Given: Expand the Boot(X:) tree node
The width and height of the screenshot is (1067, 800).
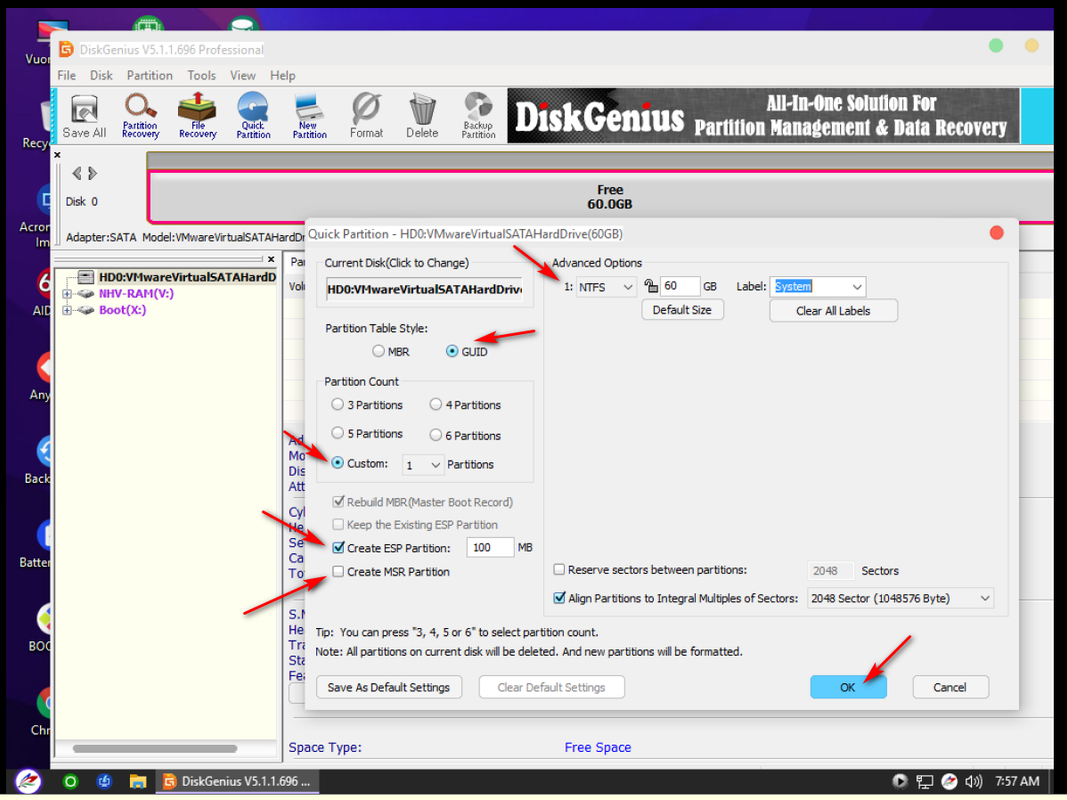Looking at the screenshot, I should (67, 310).
